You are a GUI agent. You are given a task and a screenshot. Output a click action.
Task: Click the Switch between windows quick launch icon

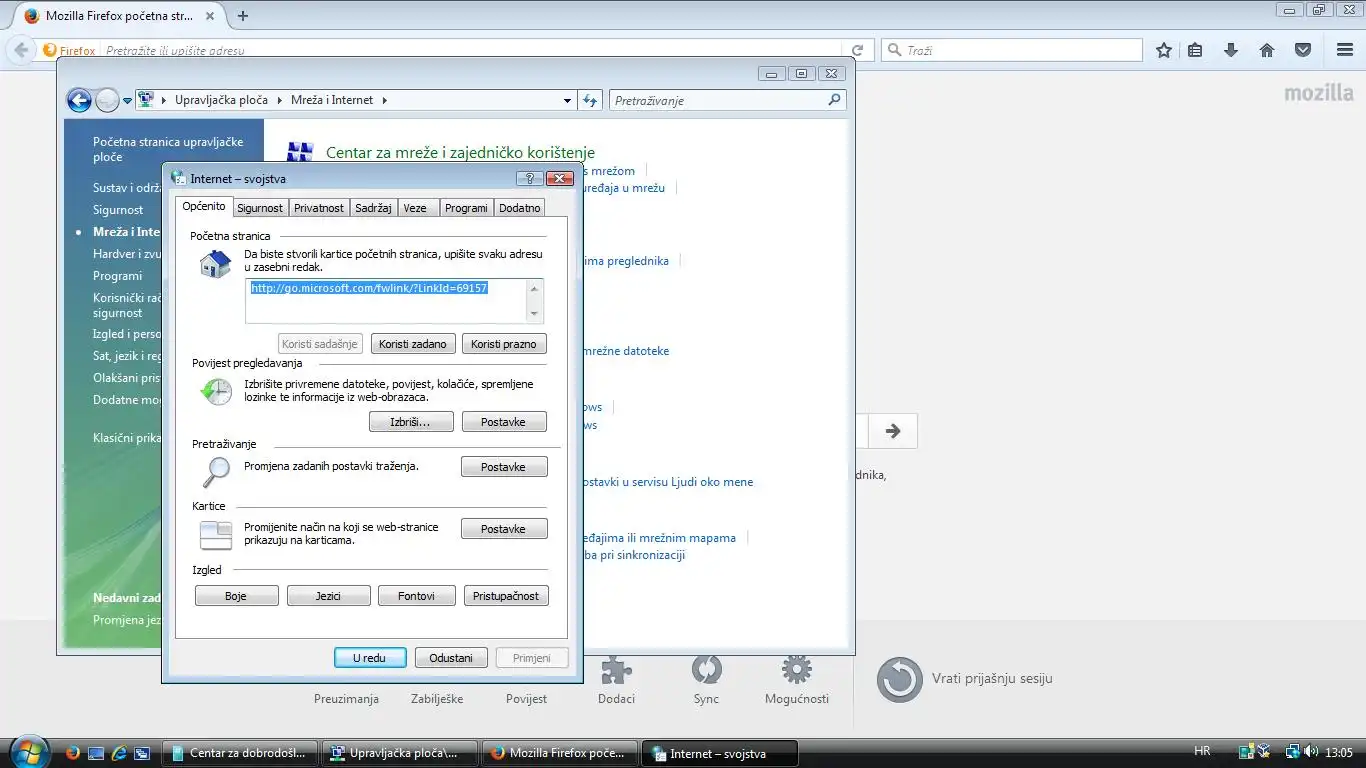click(142, 753)
